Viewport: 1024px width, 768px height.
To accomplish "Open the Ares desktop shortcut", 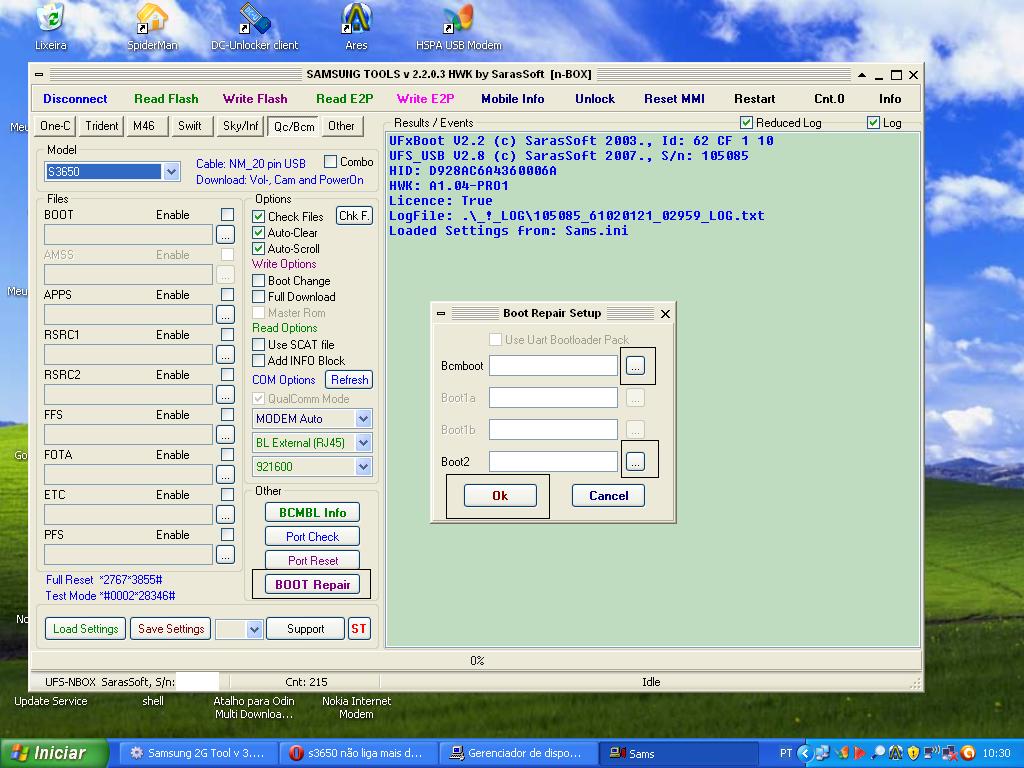I will [x=357, y=26].
